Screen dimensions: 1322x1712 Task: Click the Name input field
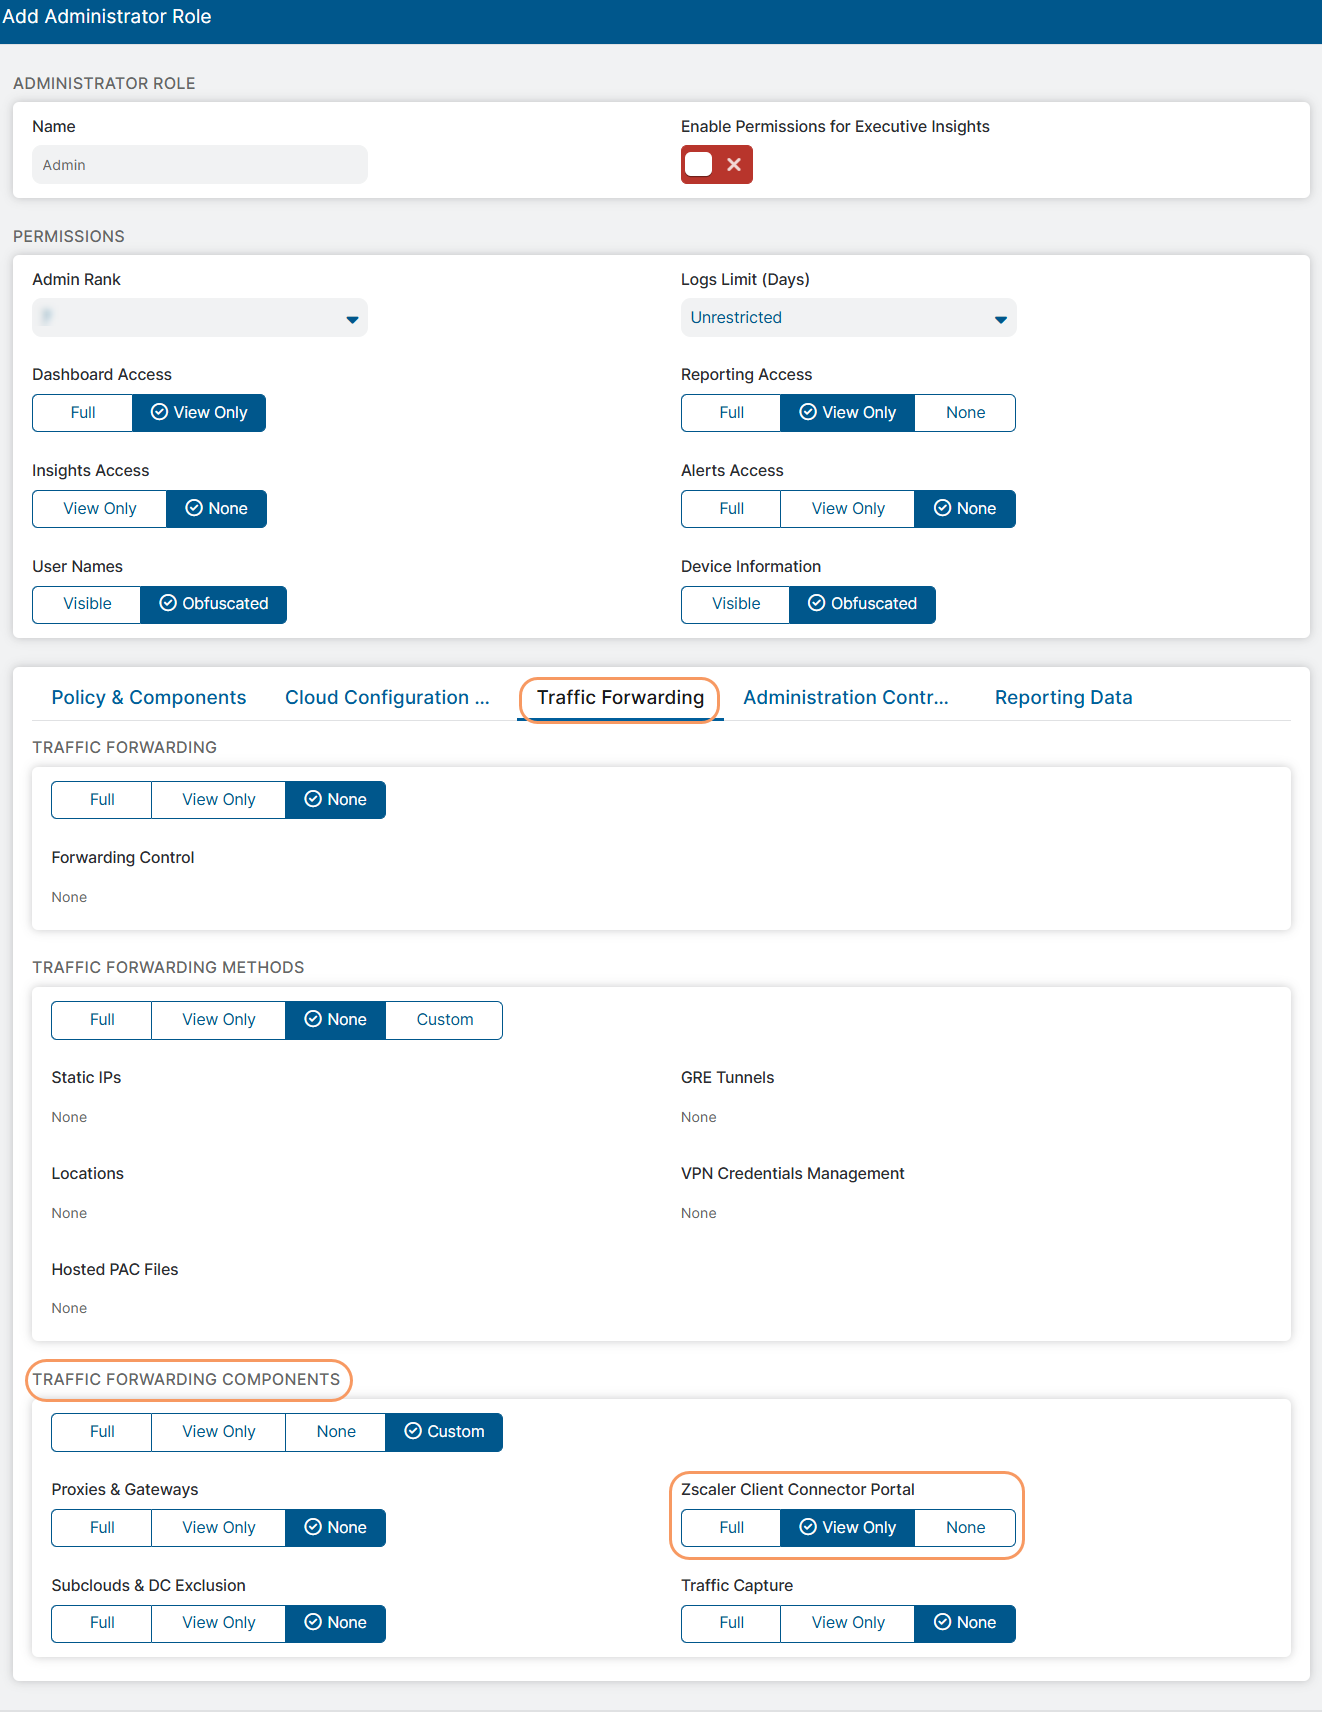tap(200, 165)
